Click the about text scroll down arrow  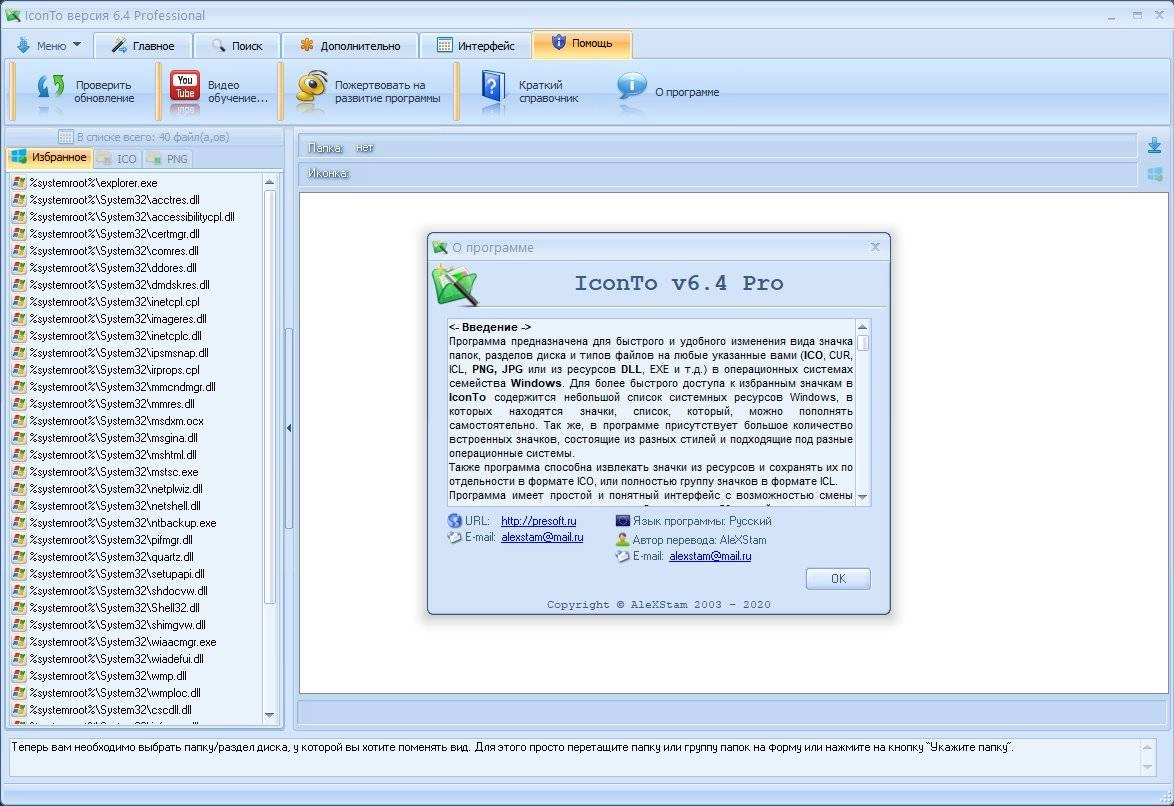tap(863, 497)
